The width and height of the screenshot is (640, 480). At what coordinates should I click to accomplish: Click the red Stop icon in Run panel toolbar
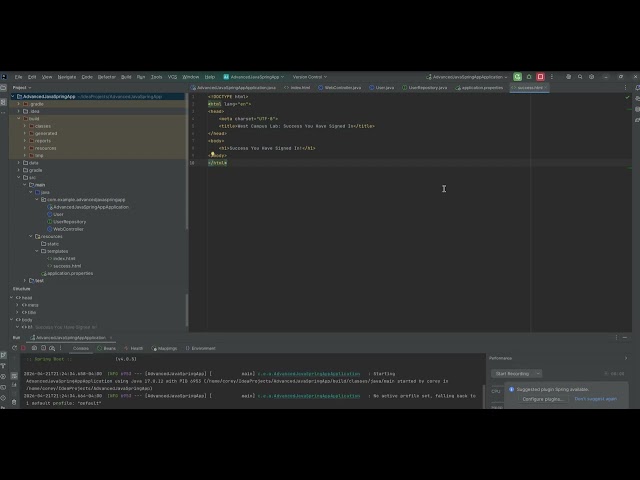24,348
